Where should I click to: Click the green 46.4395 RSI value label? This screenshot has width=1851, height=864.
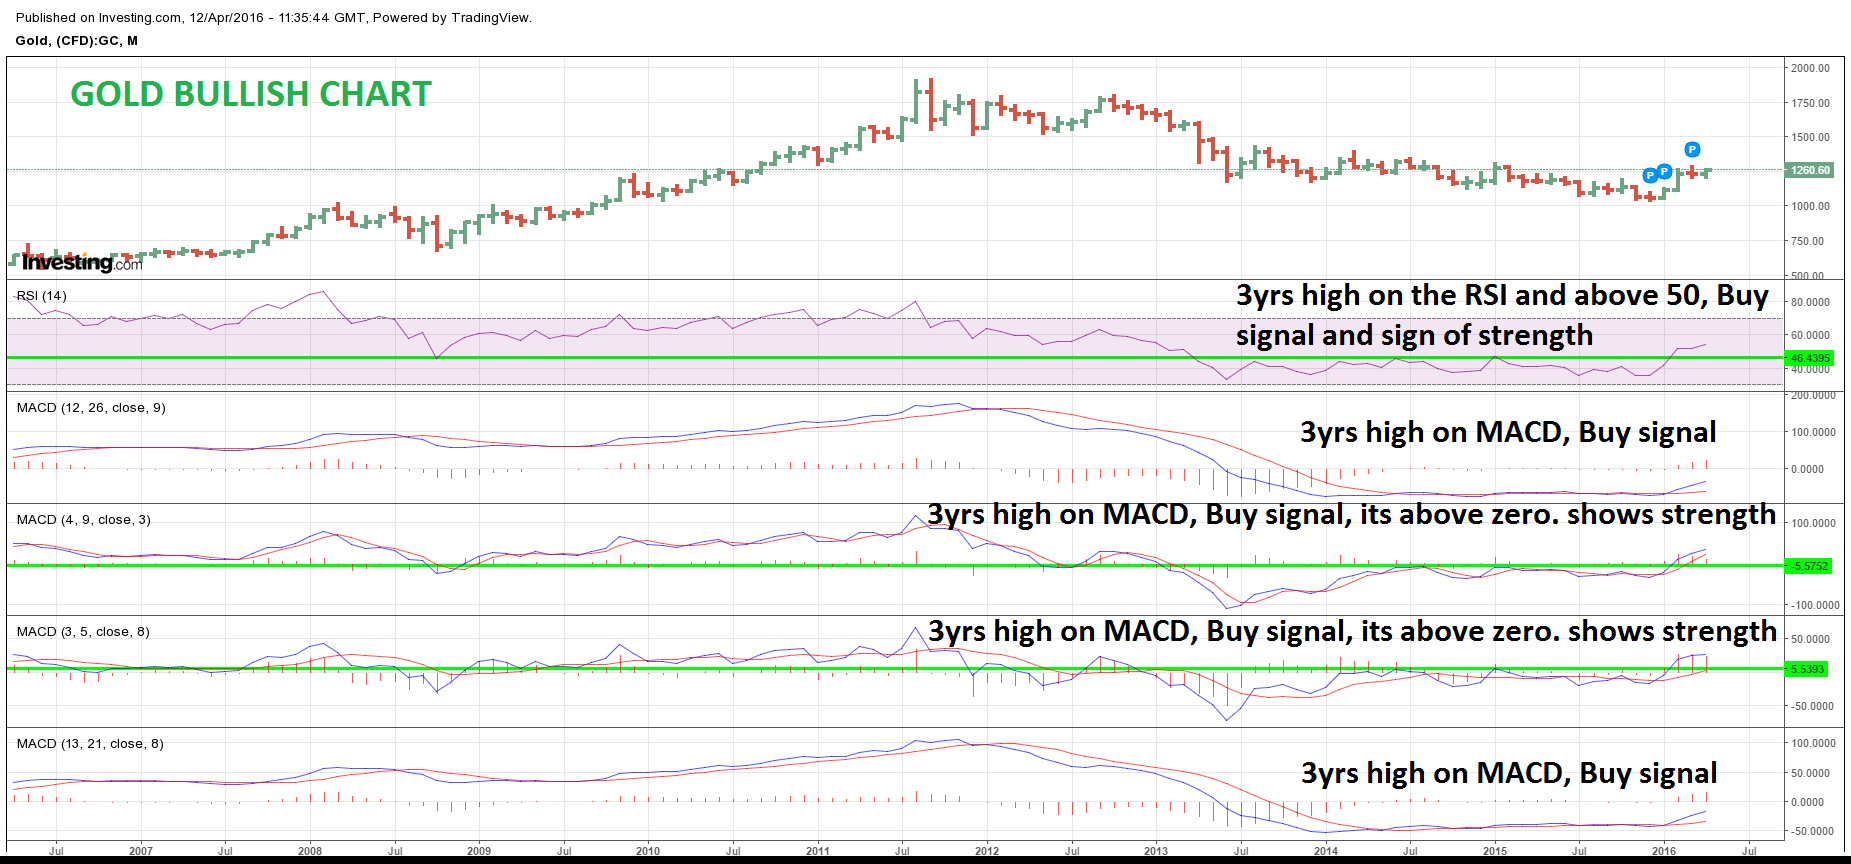[x=1810, y=358]
